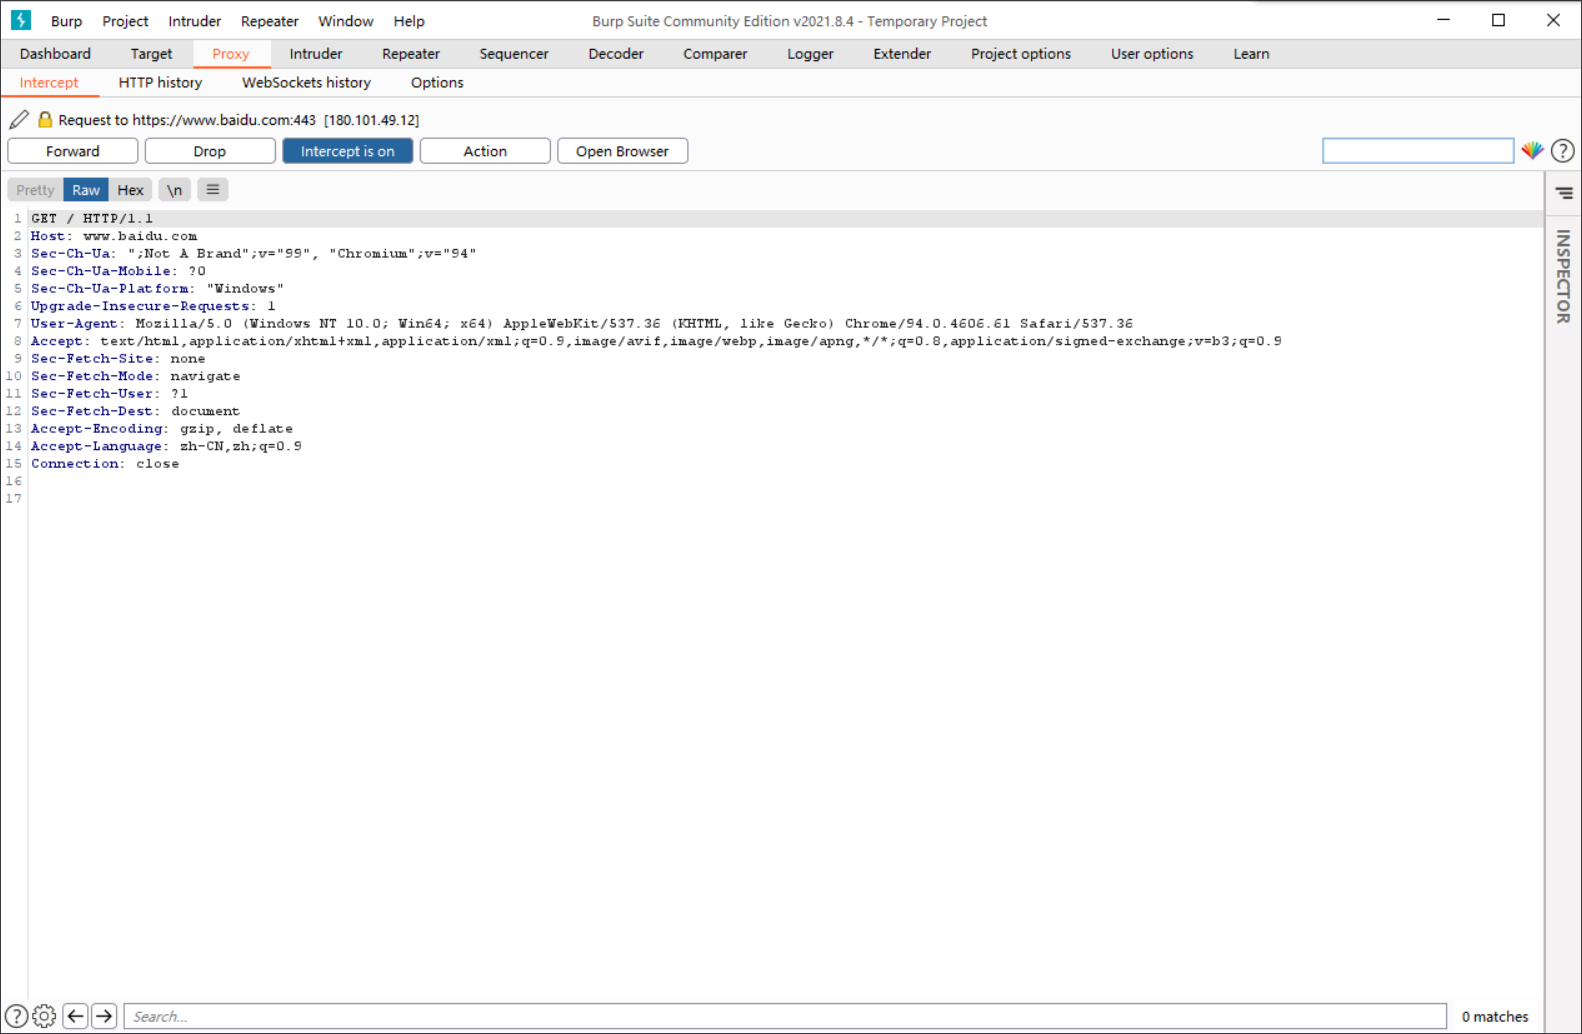The height and width of the screenshot is (1034, 1582).
Task: Click the Sec-Fetch-Mode: navigate line
Action: (x=136, y=376)
